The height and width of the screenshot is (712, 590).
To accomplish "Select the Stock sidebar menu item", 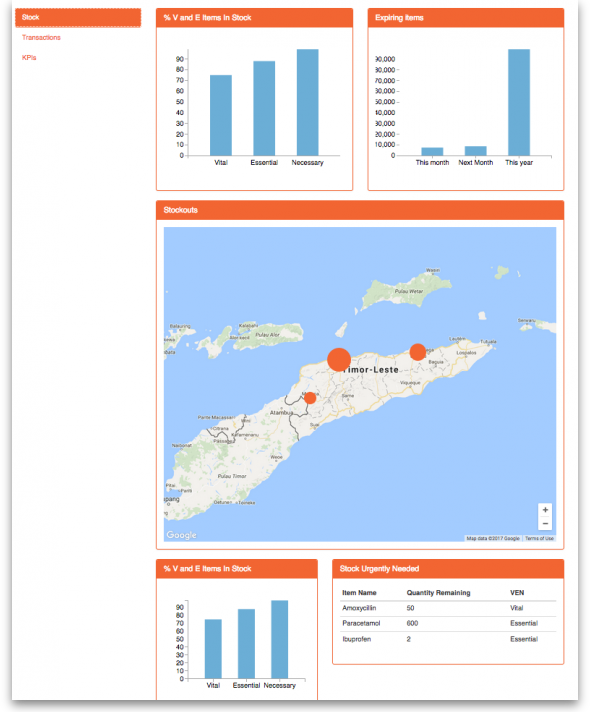I will pyautogui.click(x=78, y=18).
